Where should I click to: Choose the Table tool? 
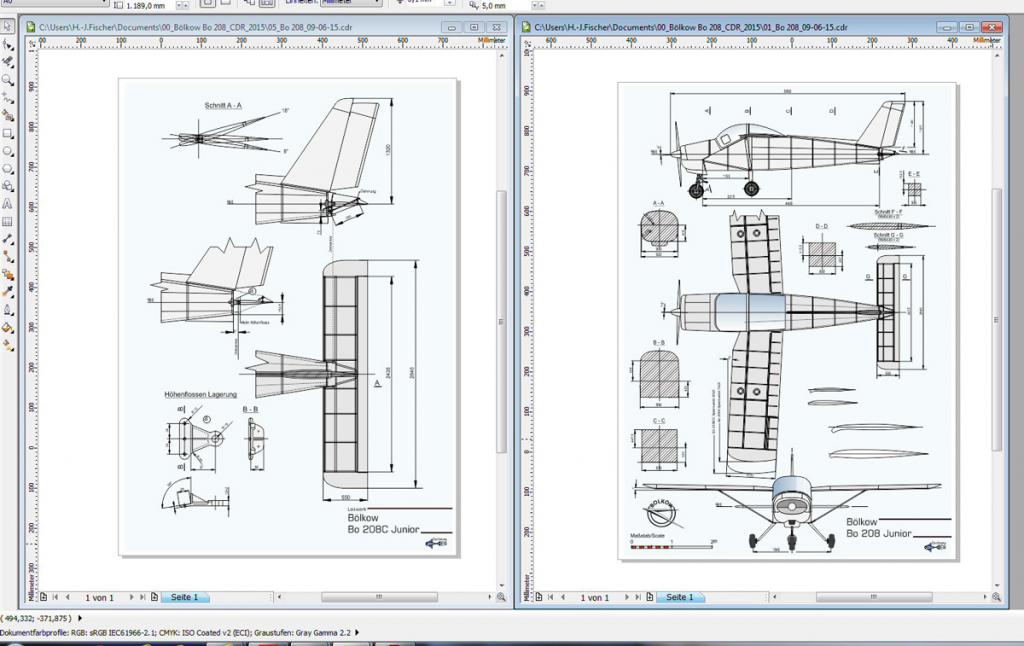(x=8, y=221)
